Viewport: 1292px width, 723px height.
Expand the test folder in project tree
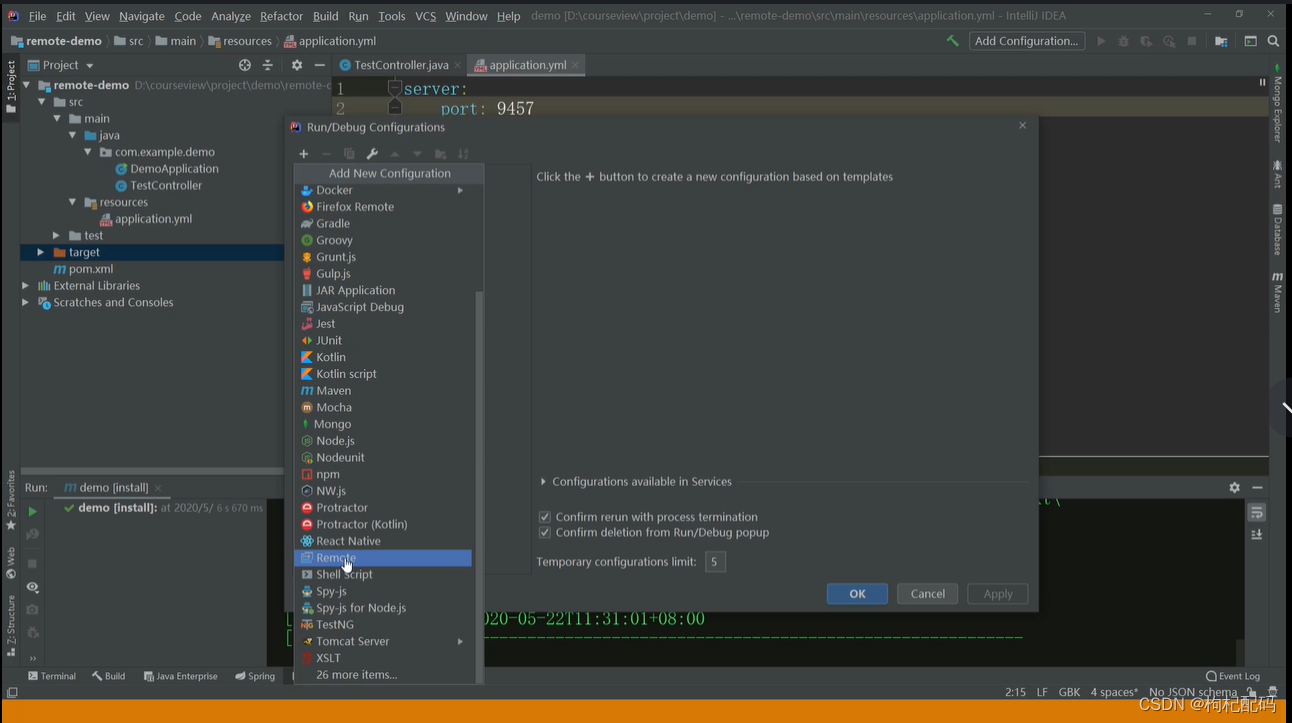(56, 236)
